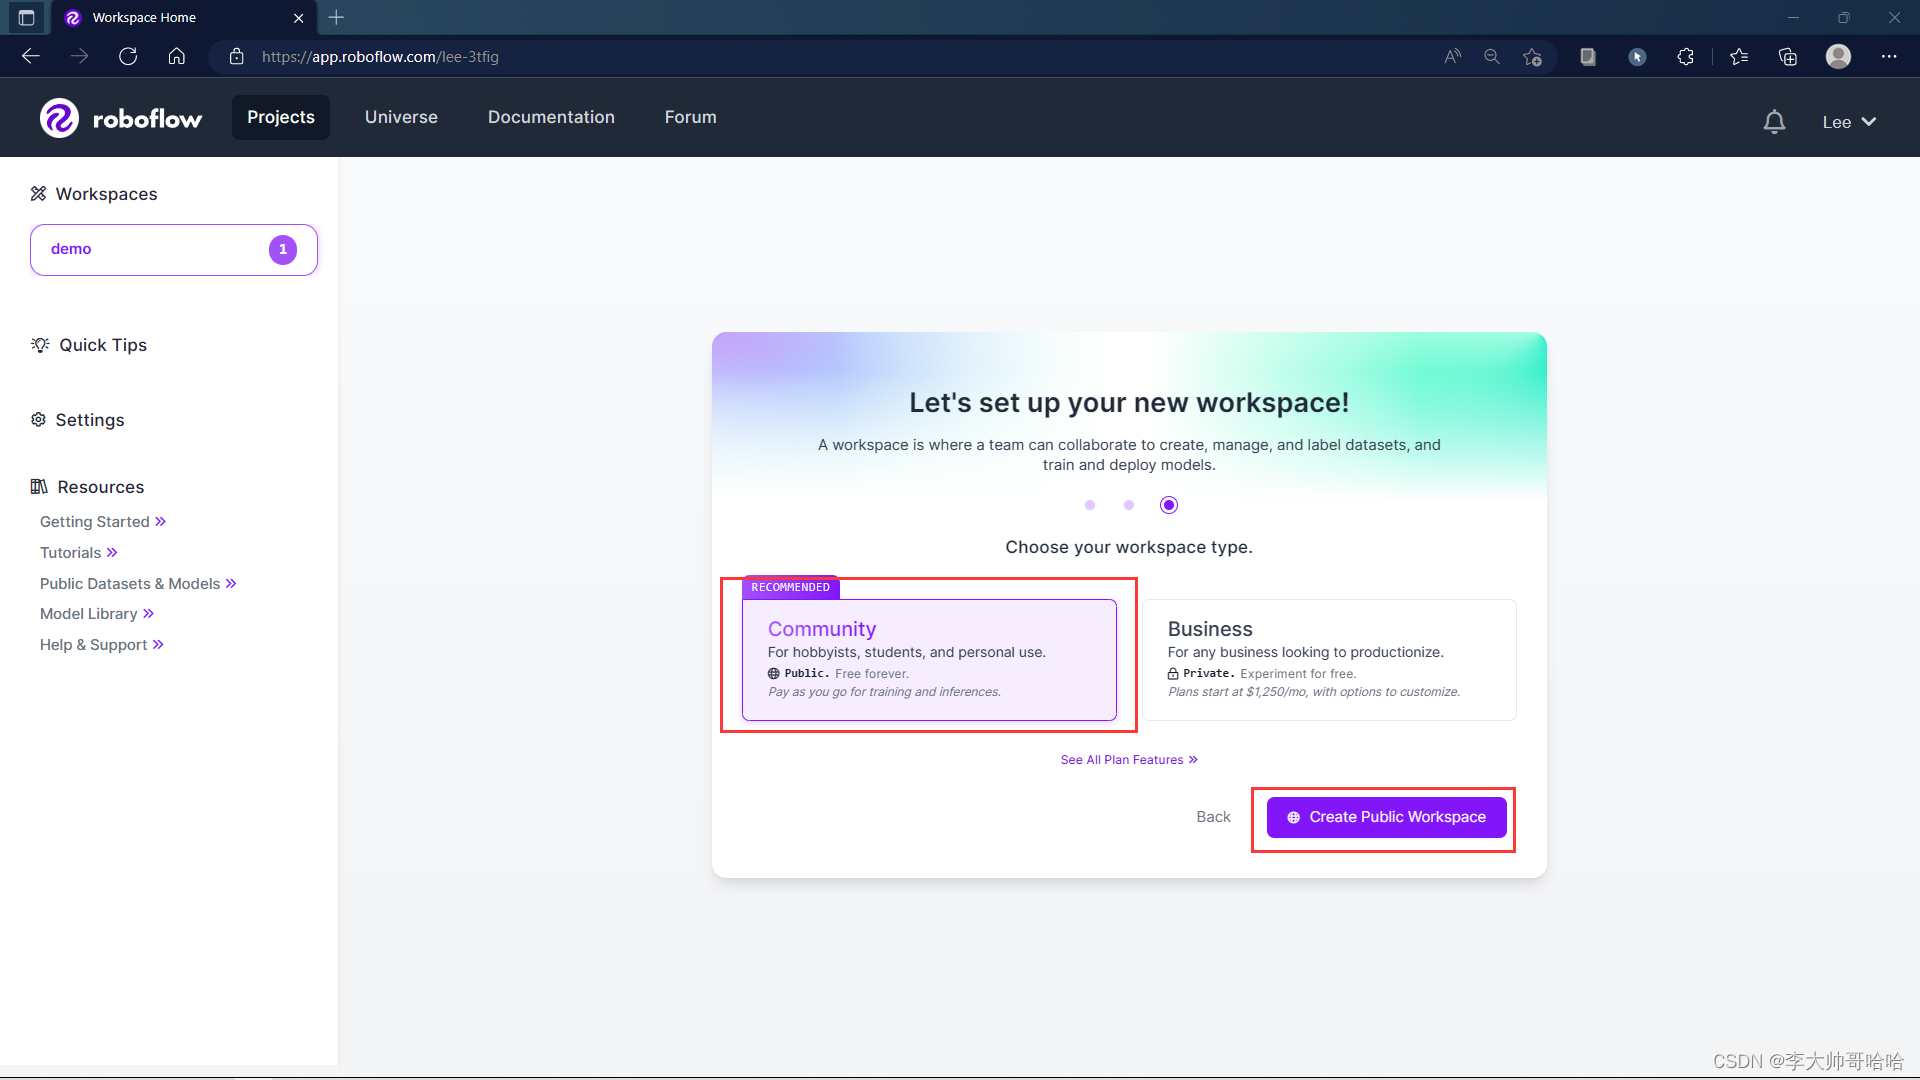Click the browser home icon
Image resolution: width=1920 pixels, height=1080 pixels.
pyautogui.click(x=177, y=57)
